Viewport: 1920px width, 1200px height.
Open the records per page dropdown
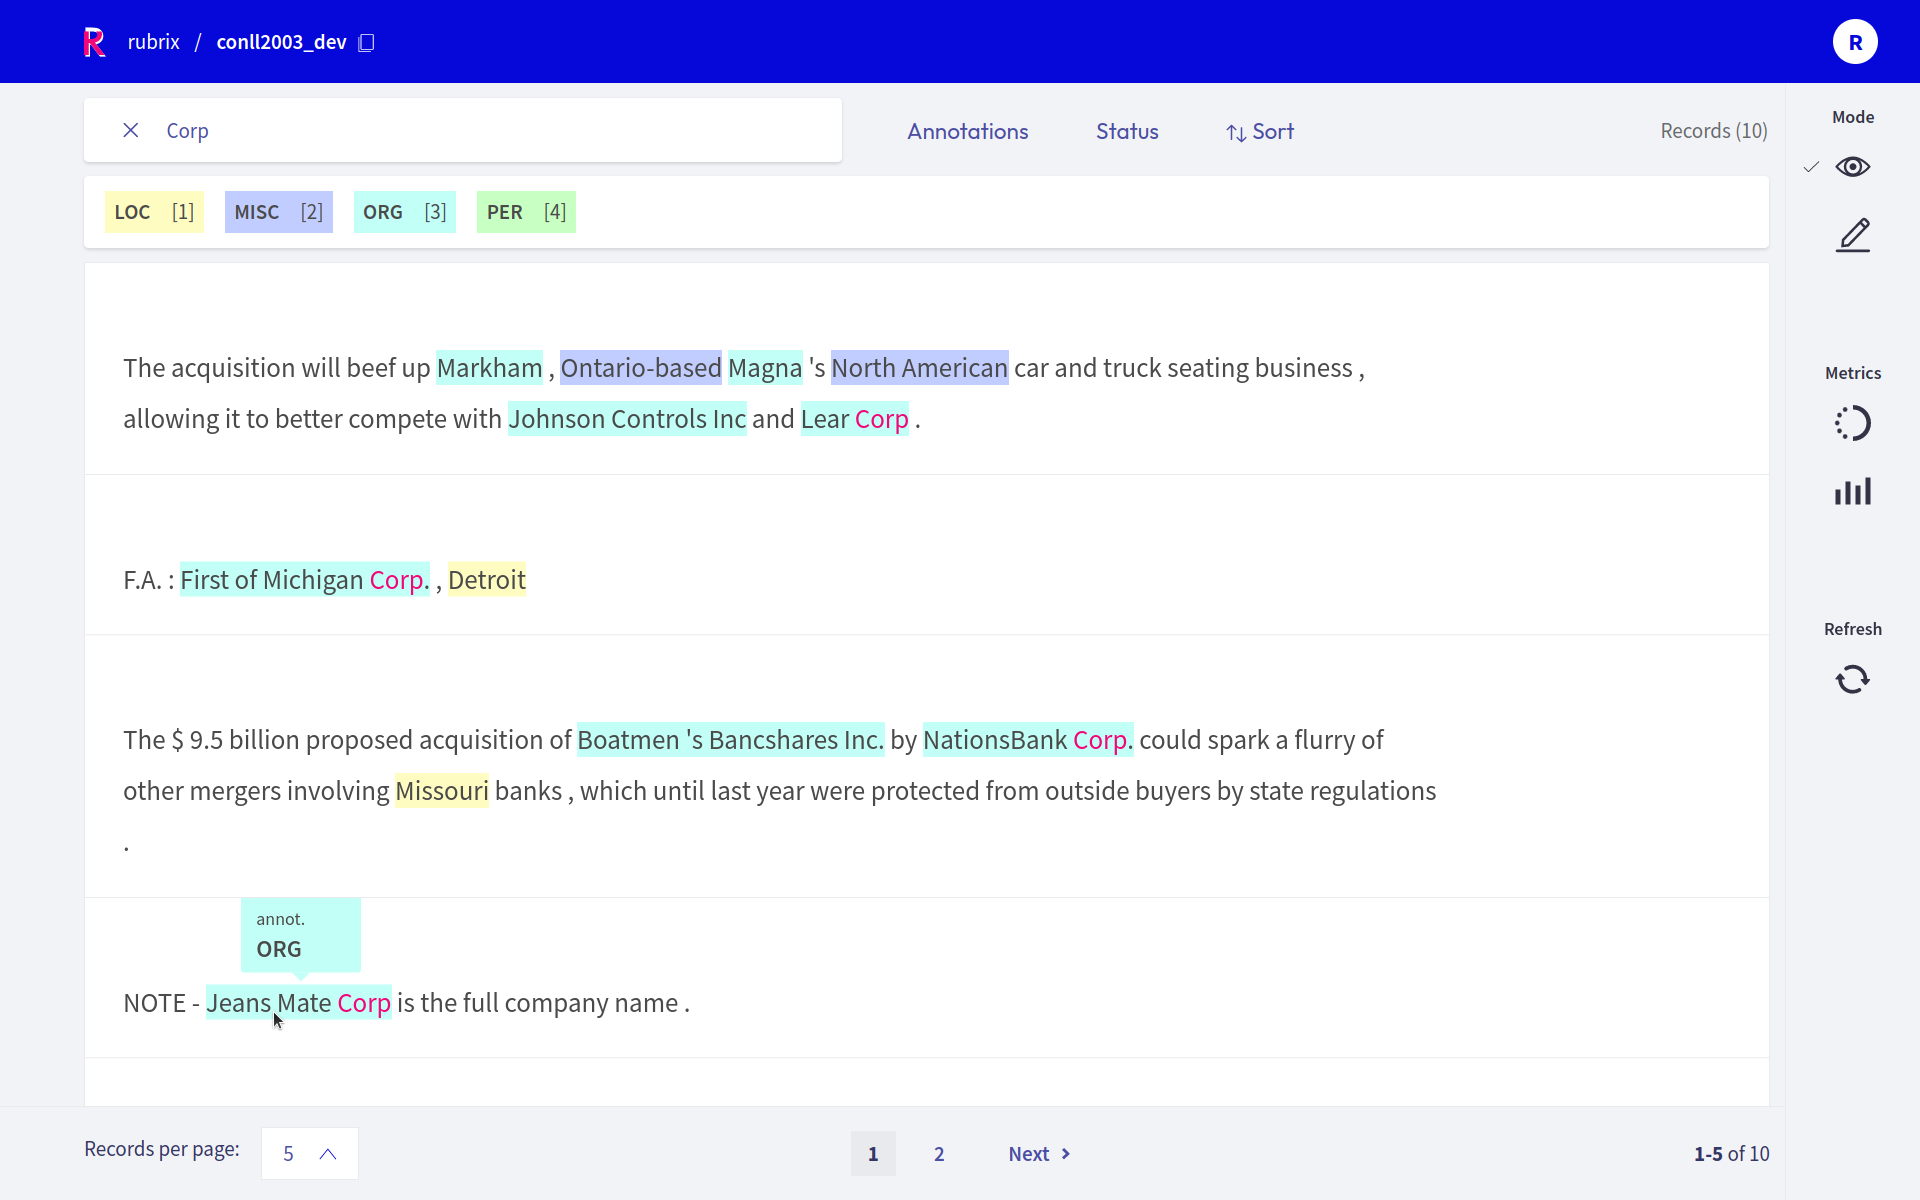pos(310,1153)
